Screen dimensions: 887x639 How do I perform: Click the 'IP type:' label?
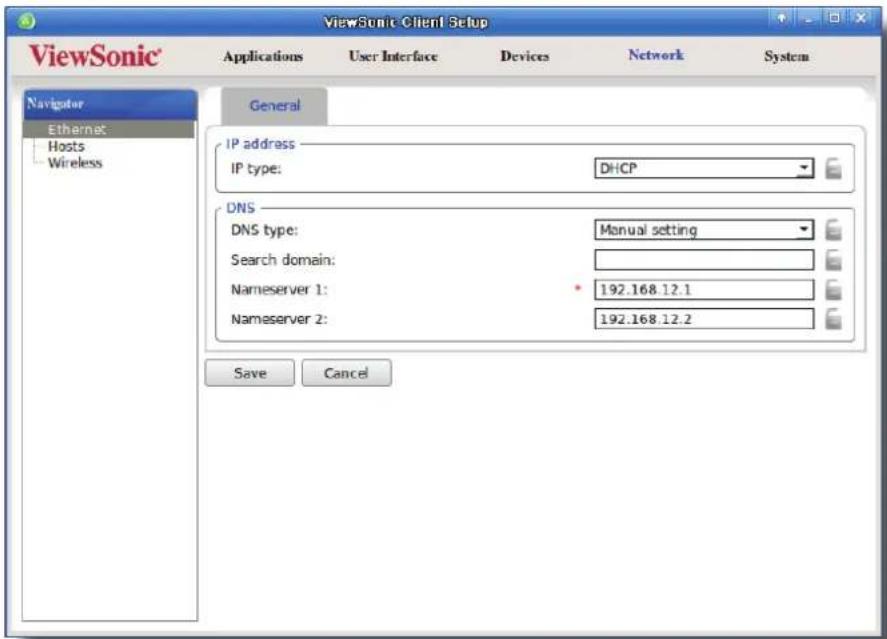256,169
